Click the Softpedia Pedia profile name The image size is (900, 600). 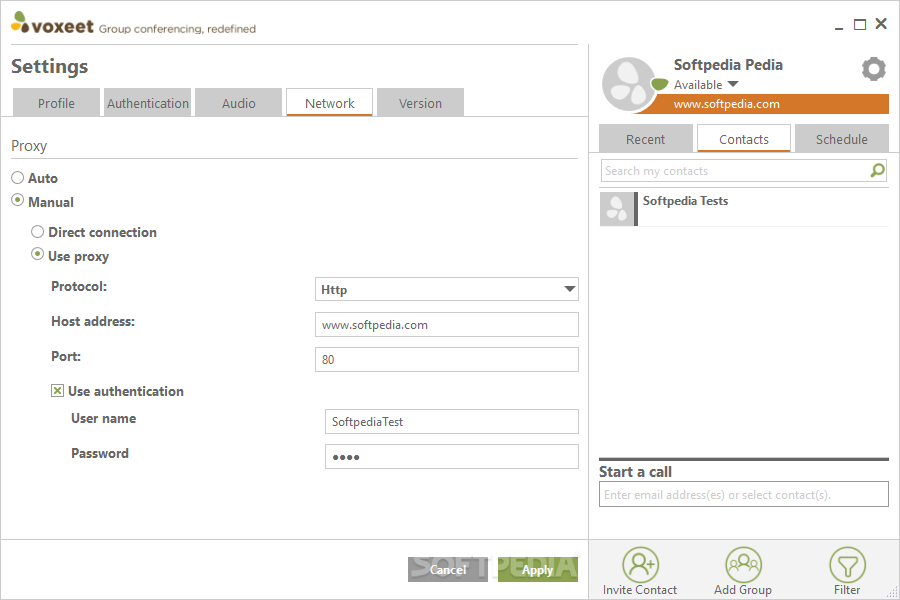(x=728, y=65)
